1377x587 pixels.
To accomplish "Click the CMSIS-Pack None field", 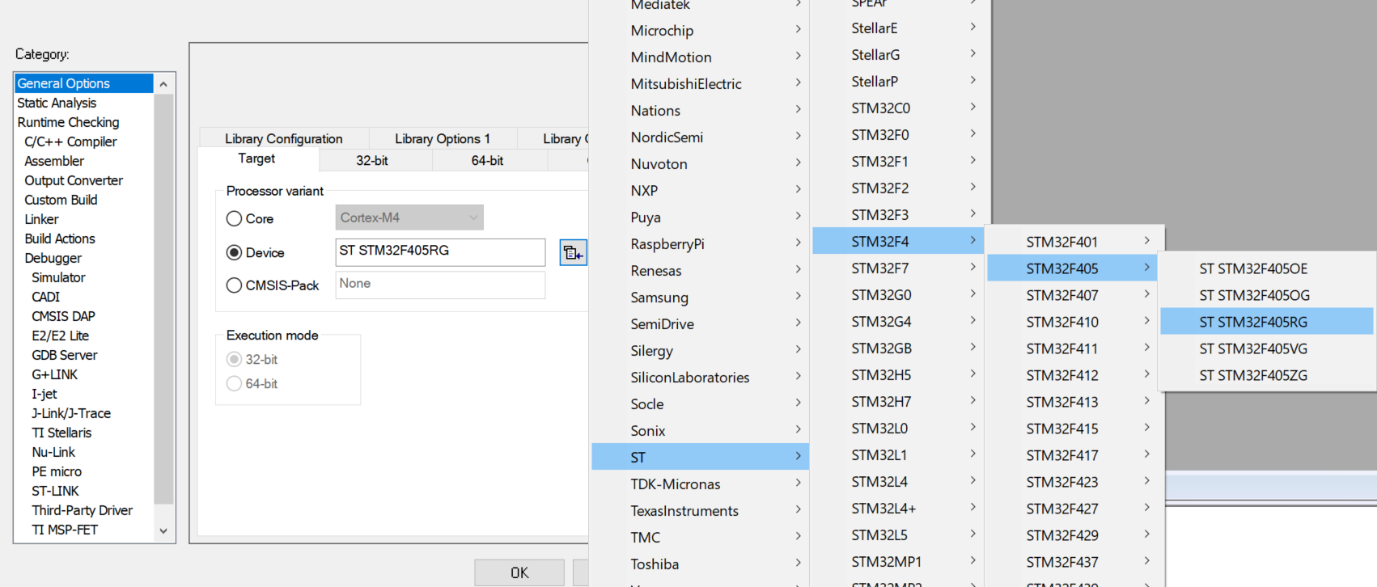I will point(441,284).
